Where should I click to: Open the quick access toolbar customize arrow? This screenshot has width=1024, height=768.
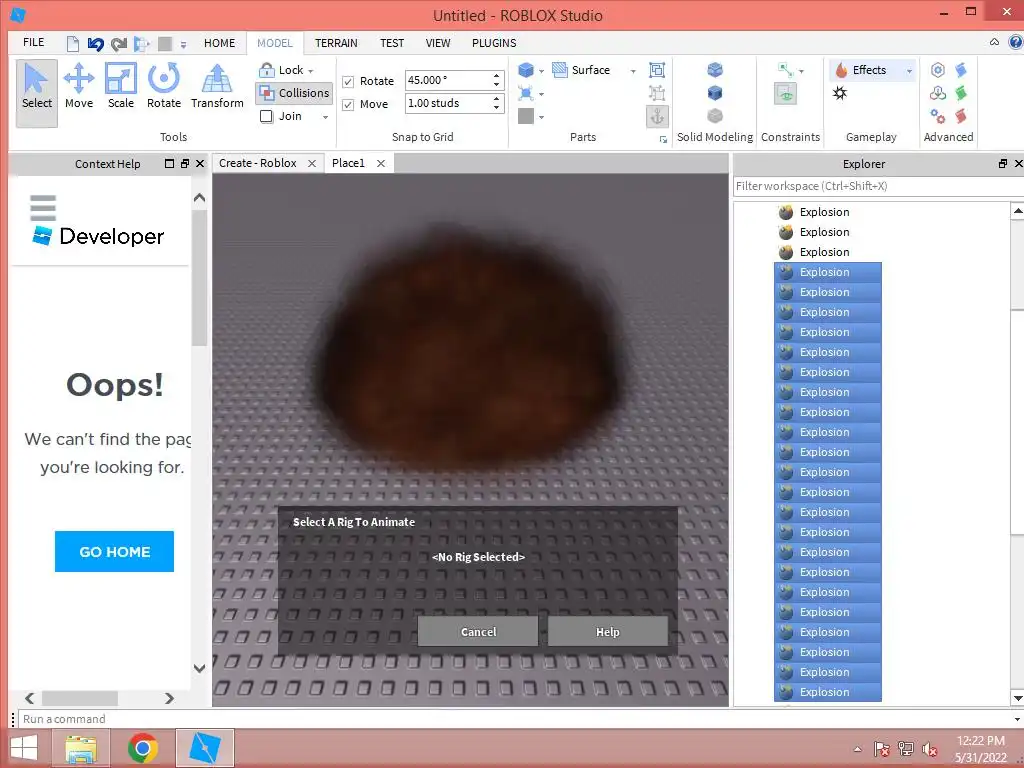pos(184,44)
